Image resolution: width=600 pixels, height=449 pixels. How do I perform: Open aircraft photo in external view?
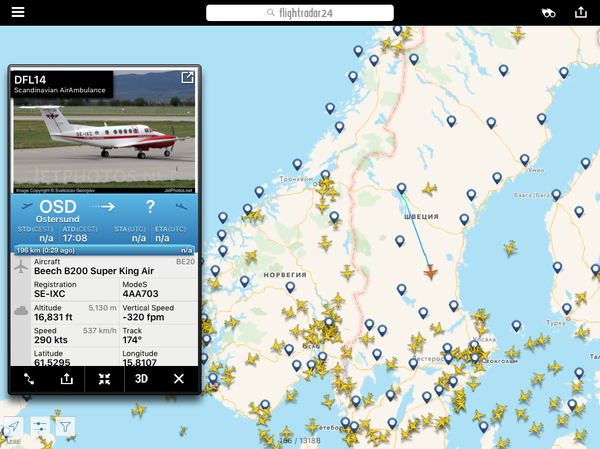187,78
